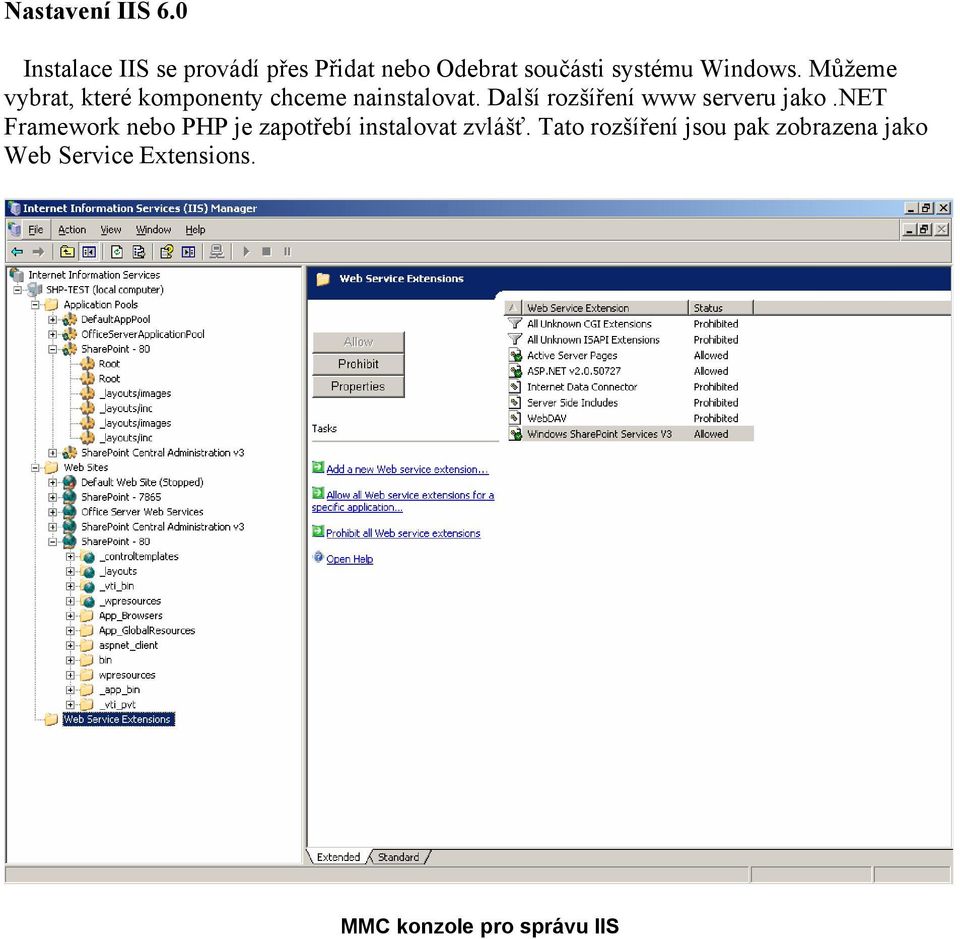Viewport: 960px width, 939px height.
Task: Click the Web Service Extensions header folder icon
Action: 323,279
